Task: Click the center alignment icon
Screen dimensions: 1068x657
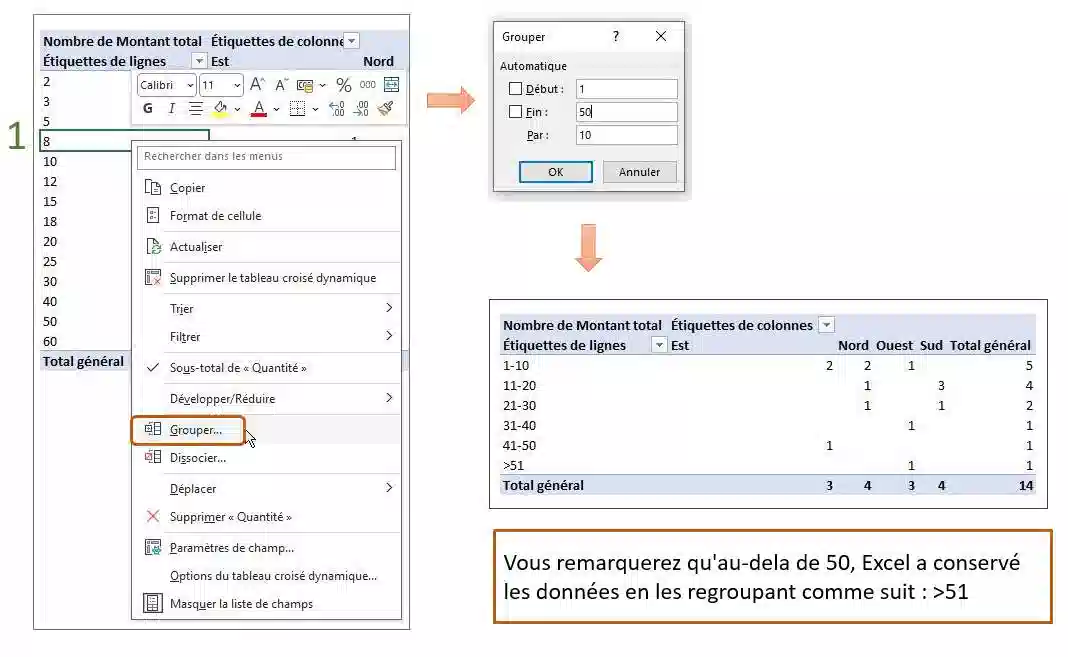Action: [x=195, y=108]
